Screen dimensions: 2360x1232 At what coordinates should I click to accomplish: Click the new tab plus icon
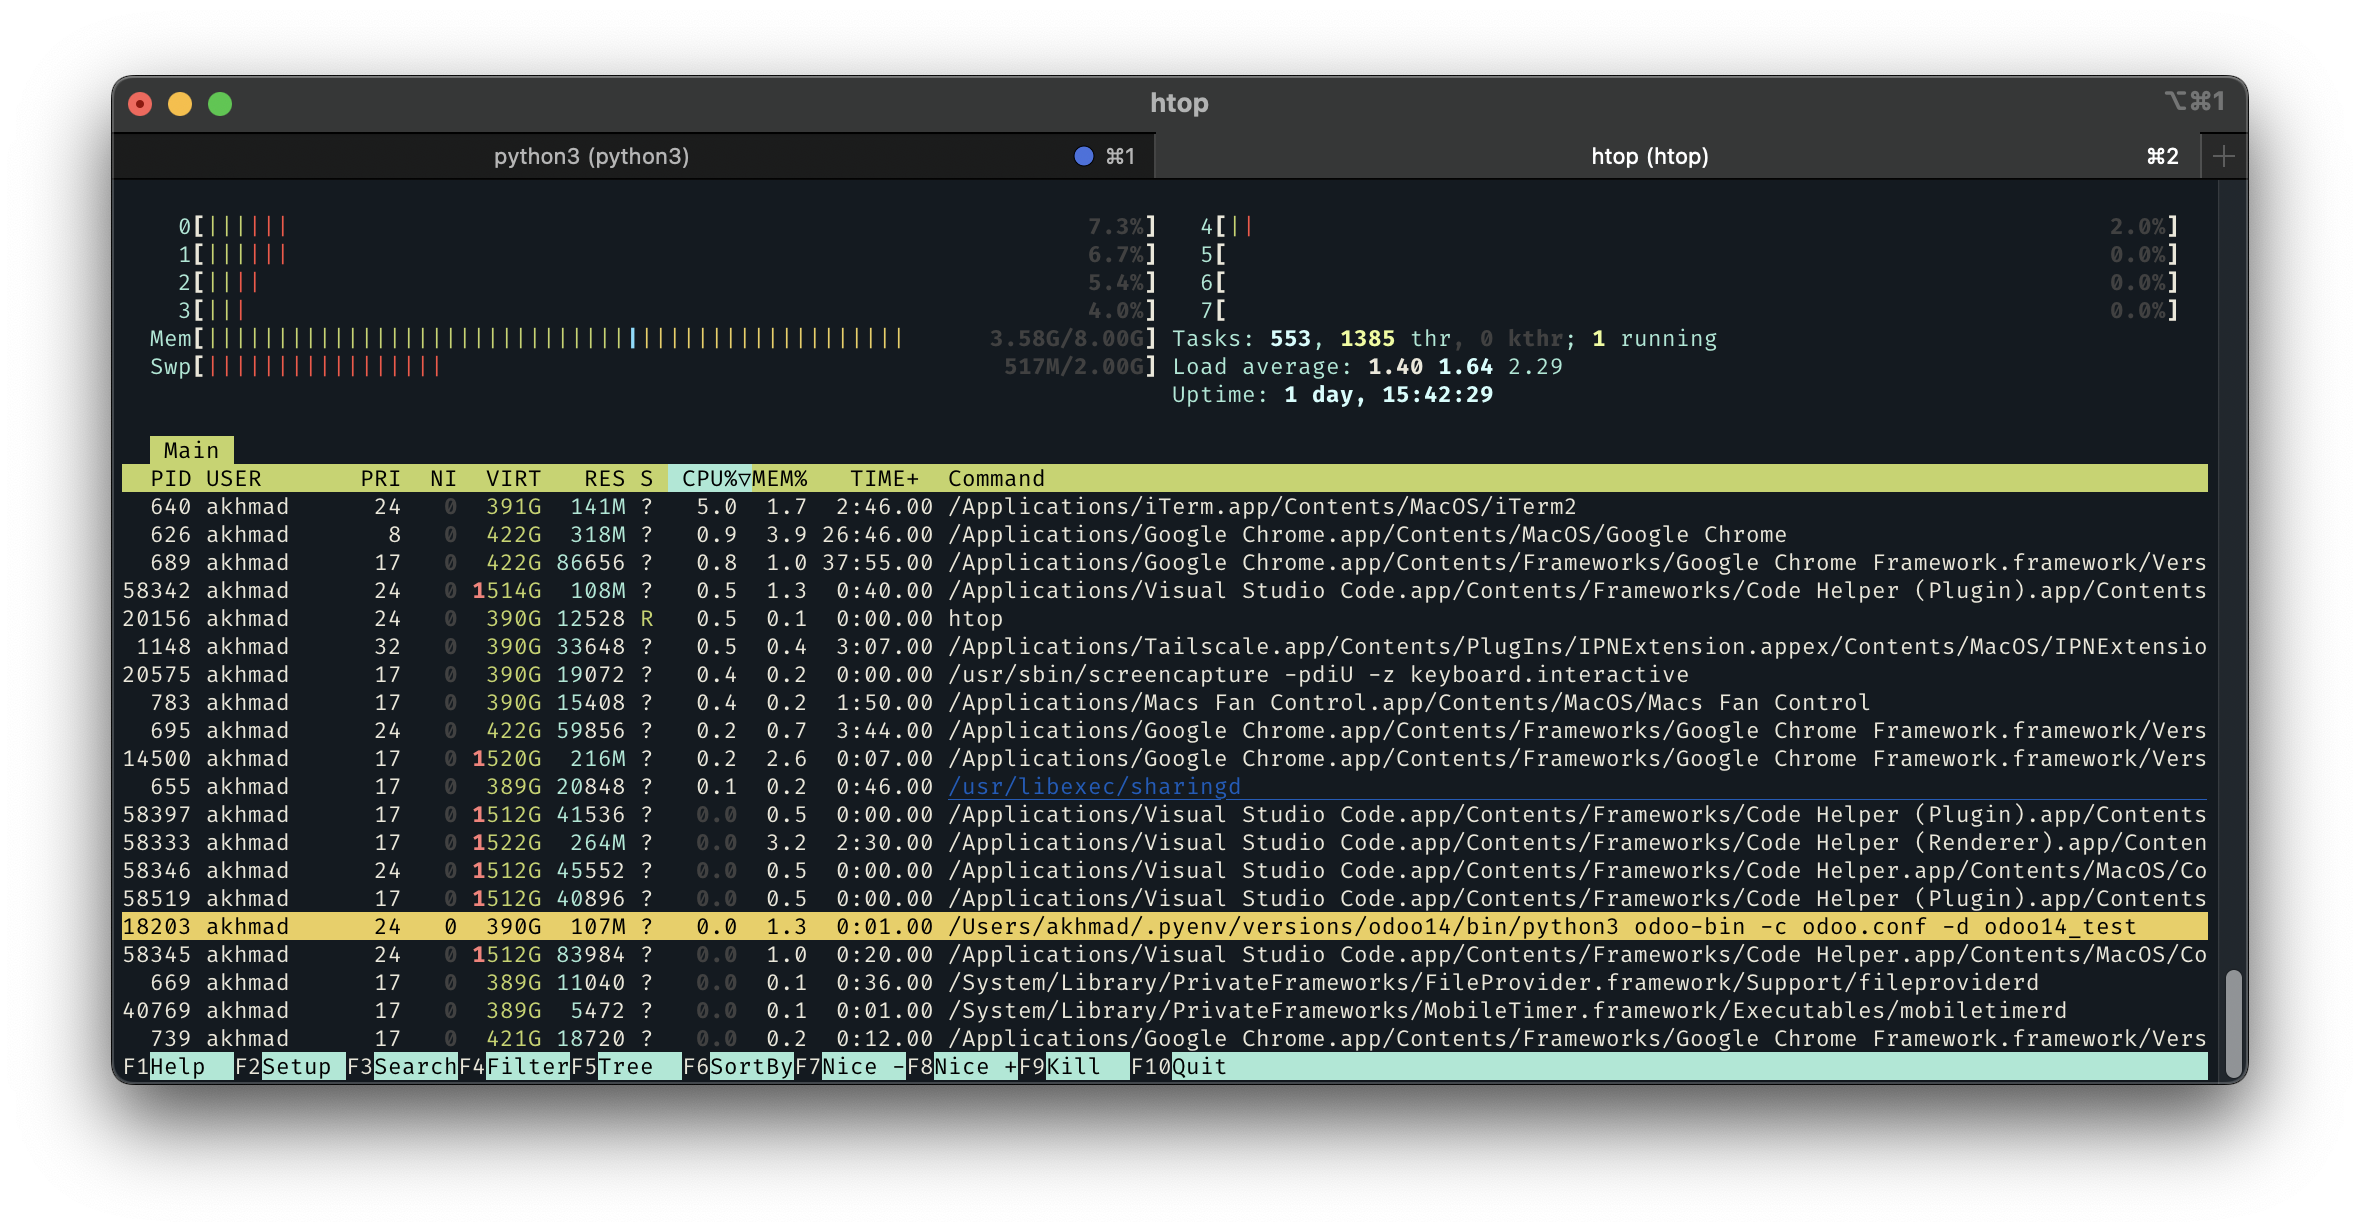[x=2223, y=156]
